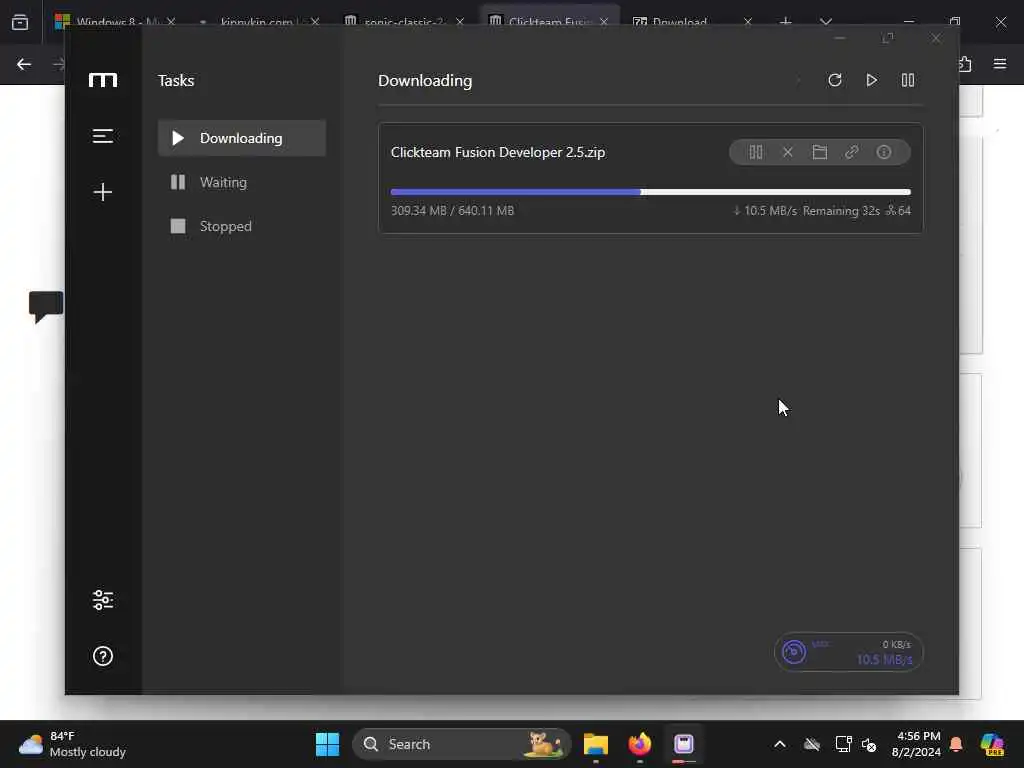Select the Downloading tasks list
Viewport: 1024px width, 768px height.
tap(242, 138)
